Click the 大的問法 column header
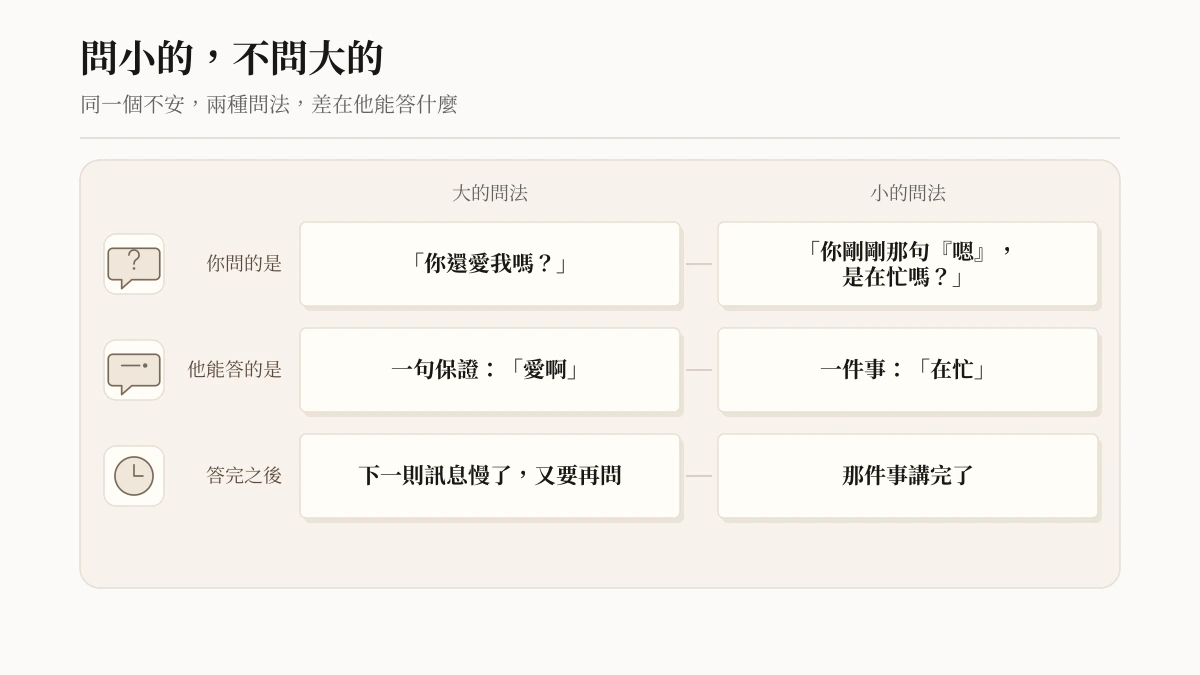Screen dimensions: 1200x675 490,193
